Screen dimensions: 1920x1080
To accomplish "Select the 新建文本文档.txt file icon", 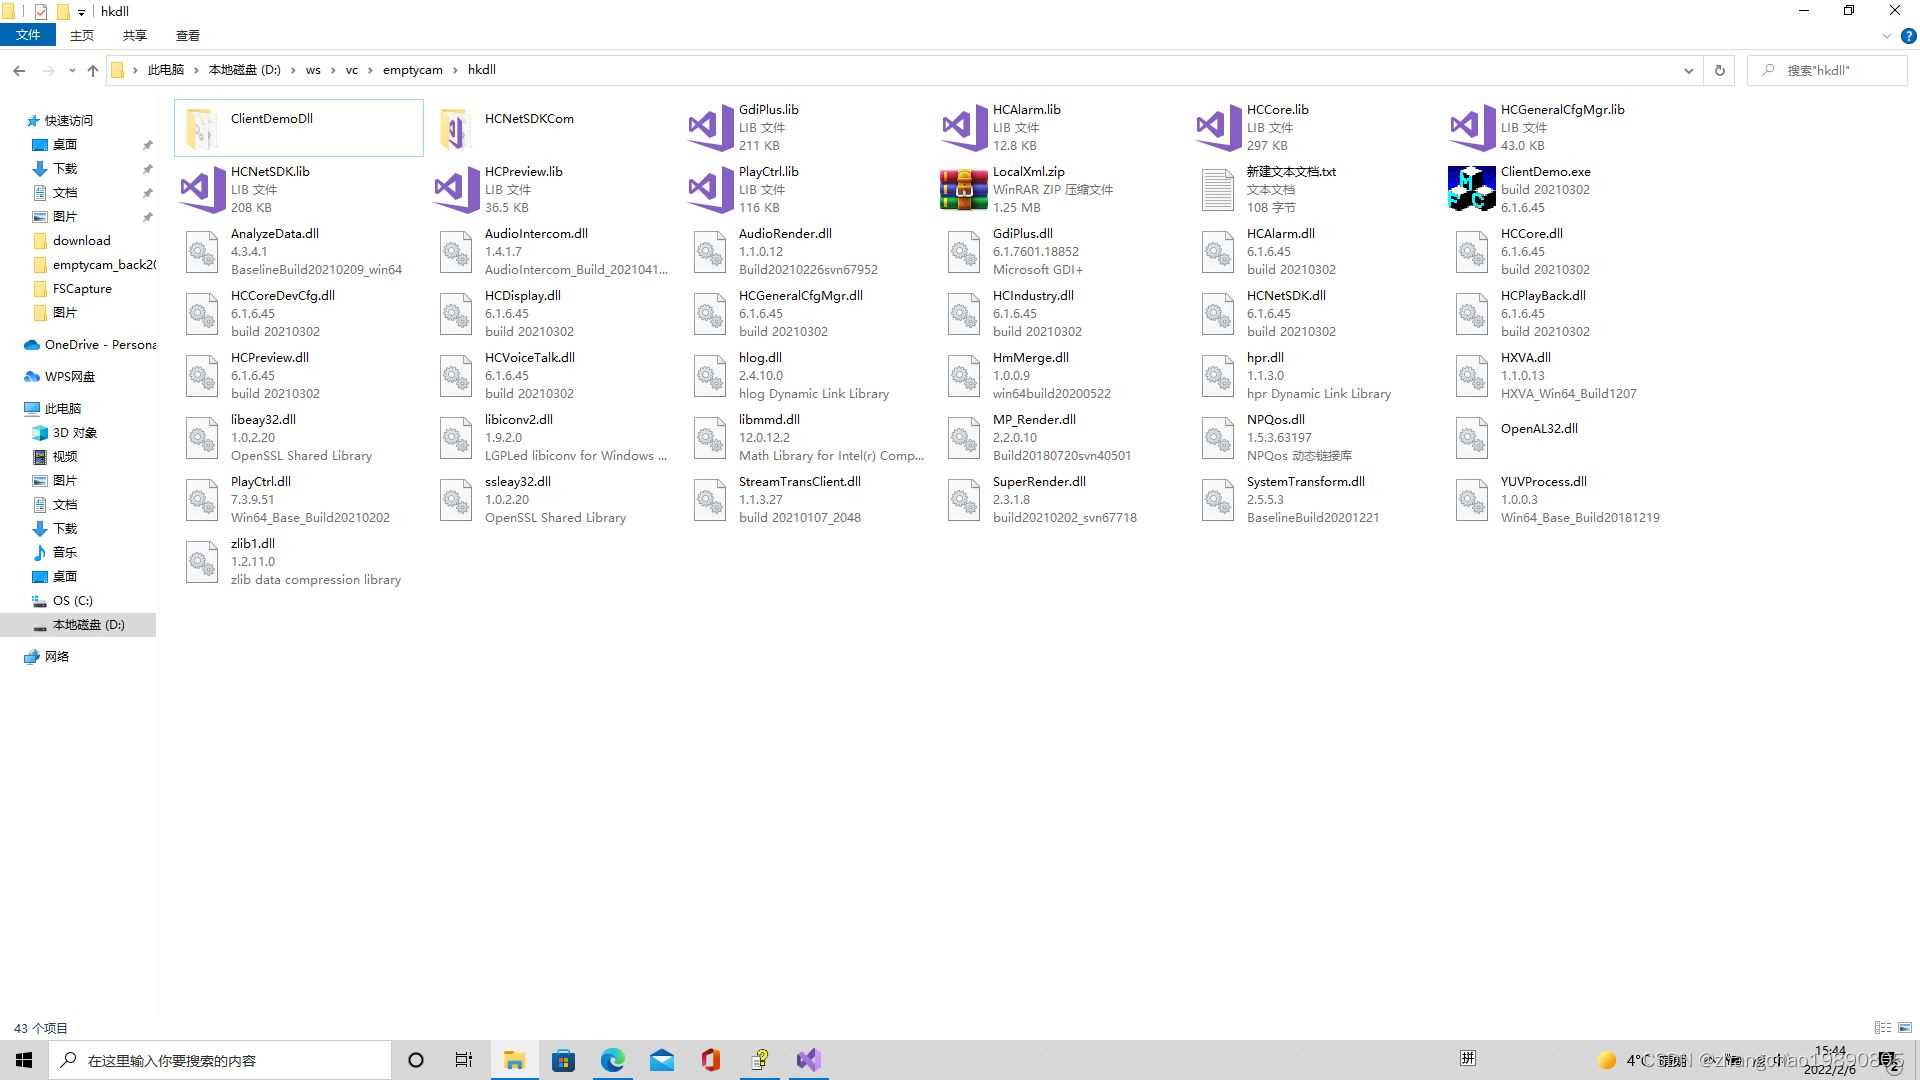I will (x=1218, y=189).
